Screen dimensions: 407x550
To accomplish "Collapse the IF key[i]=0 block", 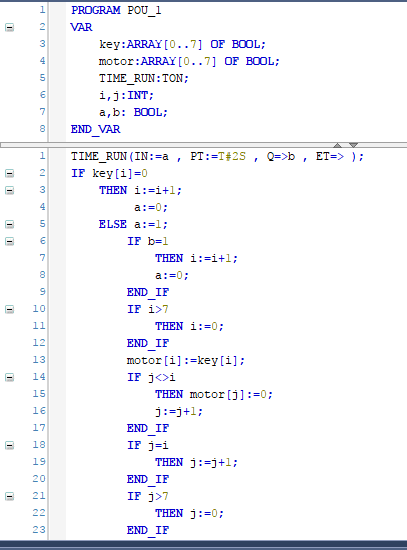I will pos(9,173).
